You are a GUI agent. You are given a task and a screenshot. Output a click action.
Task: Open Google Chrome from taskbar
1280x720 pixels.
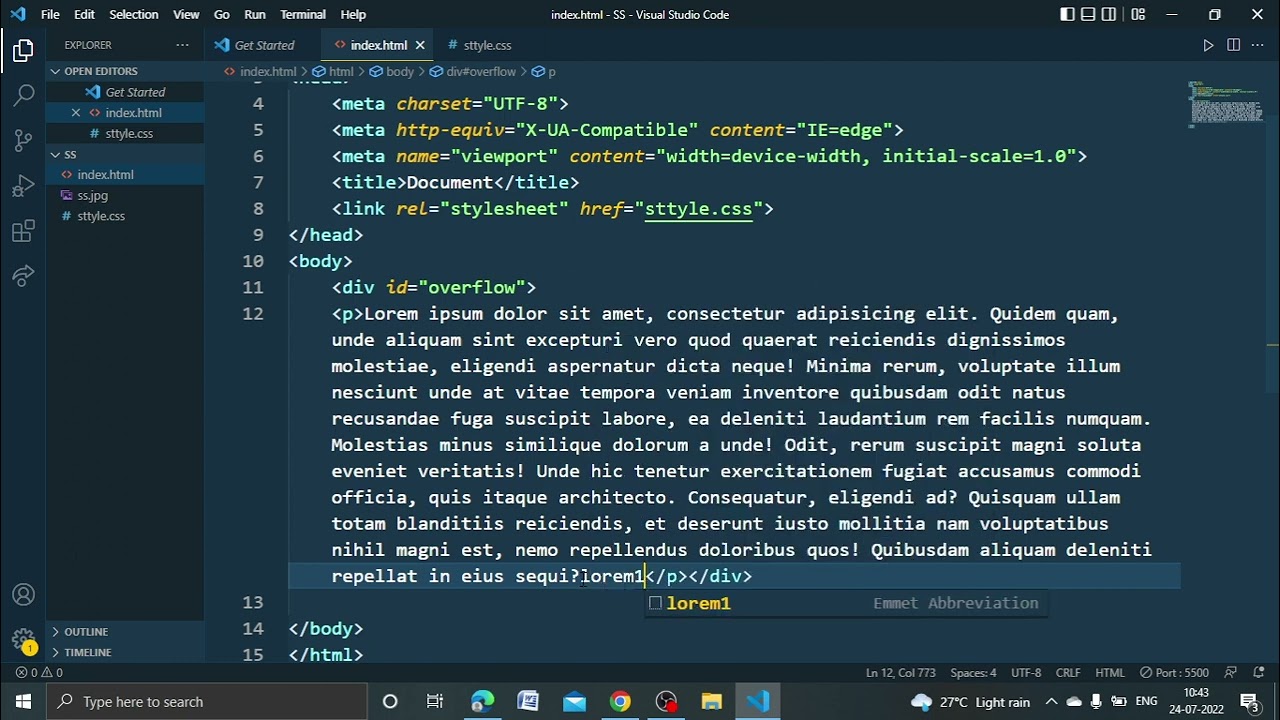click(620, 701)
